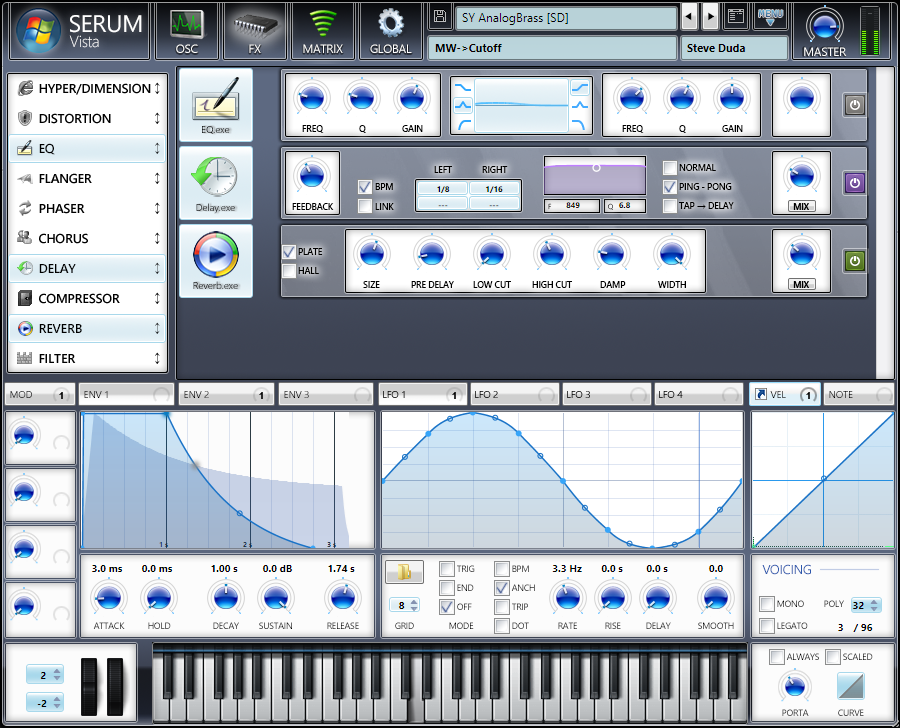The image size is (900, 728).
Task: Open the MATRIX page icon
Action: [323, 31]
